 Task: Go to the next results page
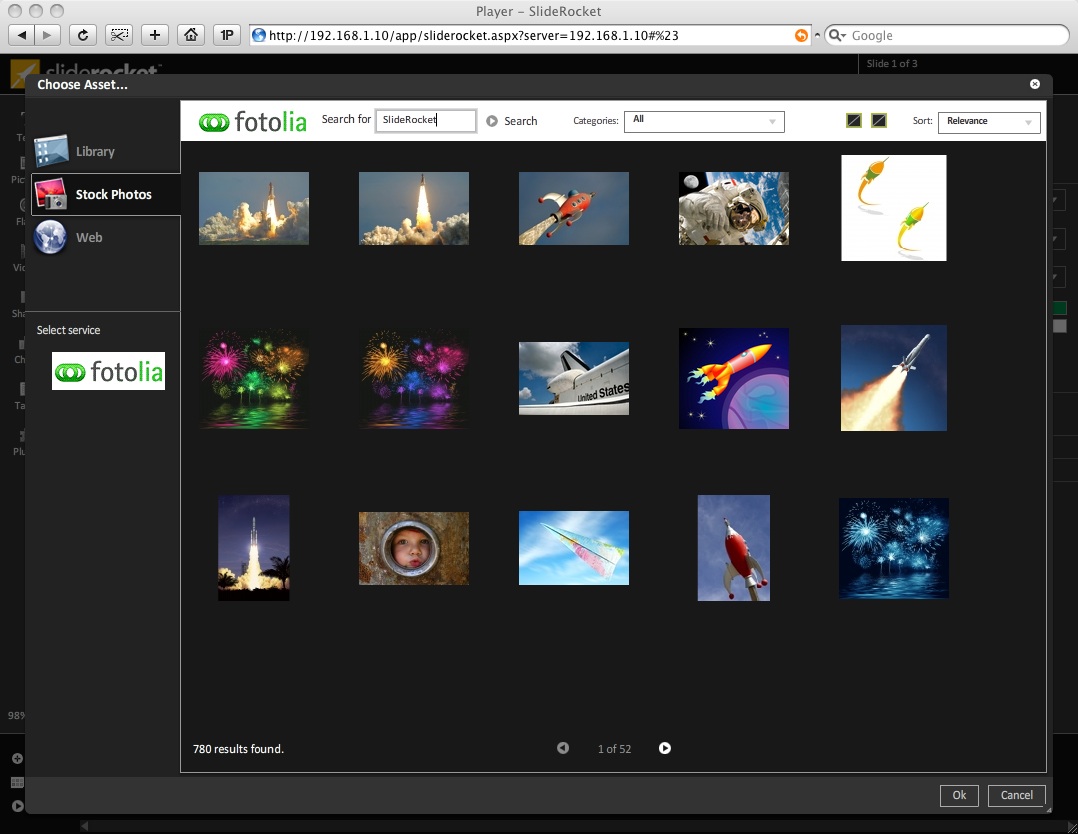tap(665, 748)
